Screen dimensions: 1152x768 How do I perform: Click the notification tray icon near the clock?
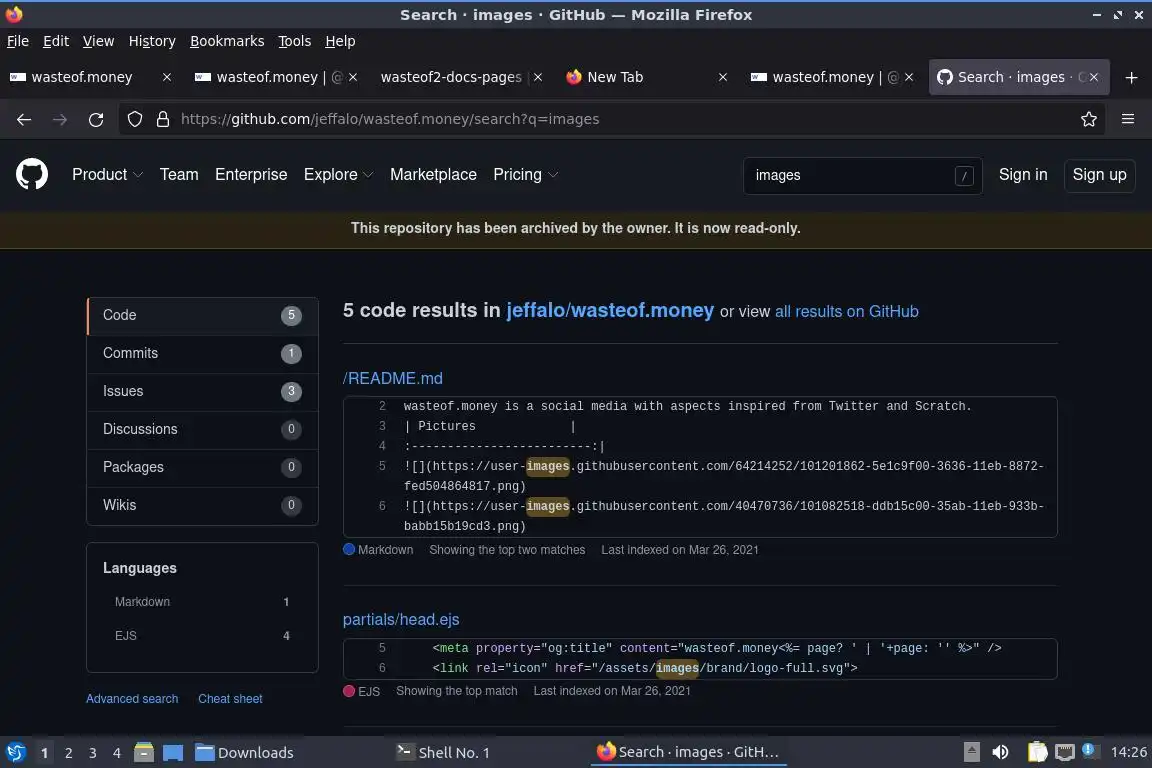[x=1090, y=750]
